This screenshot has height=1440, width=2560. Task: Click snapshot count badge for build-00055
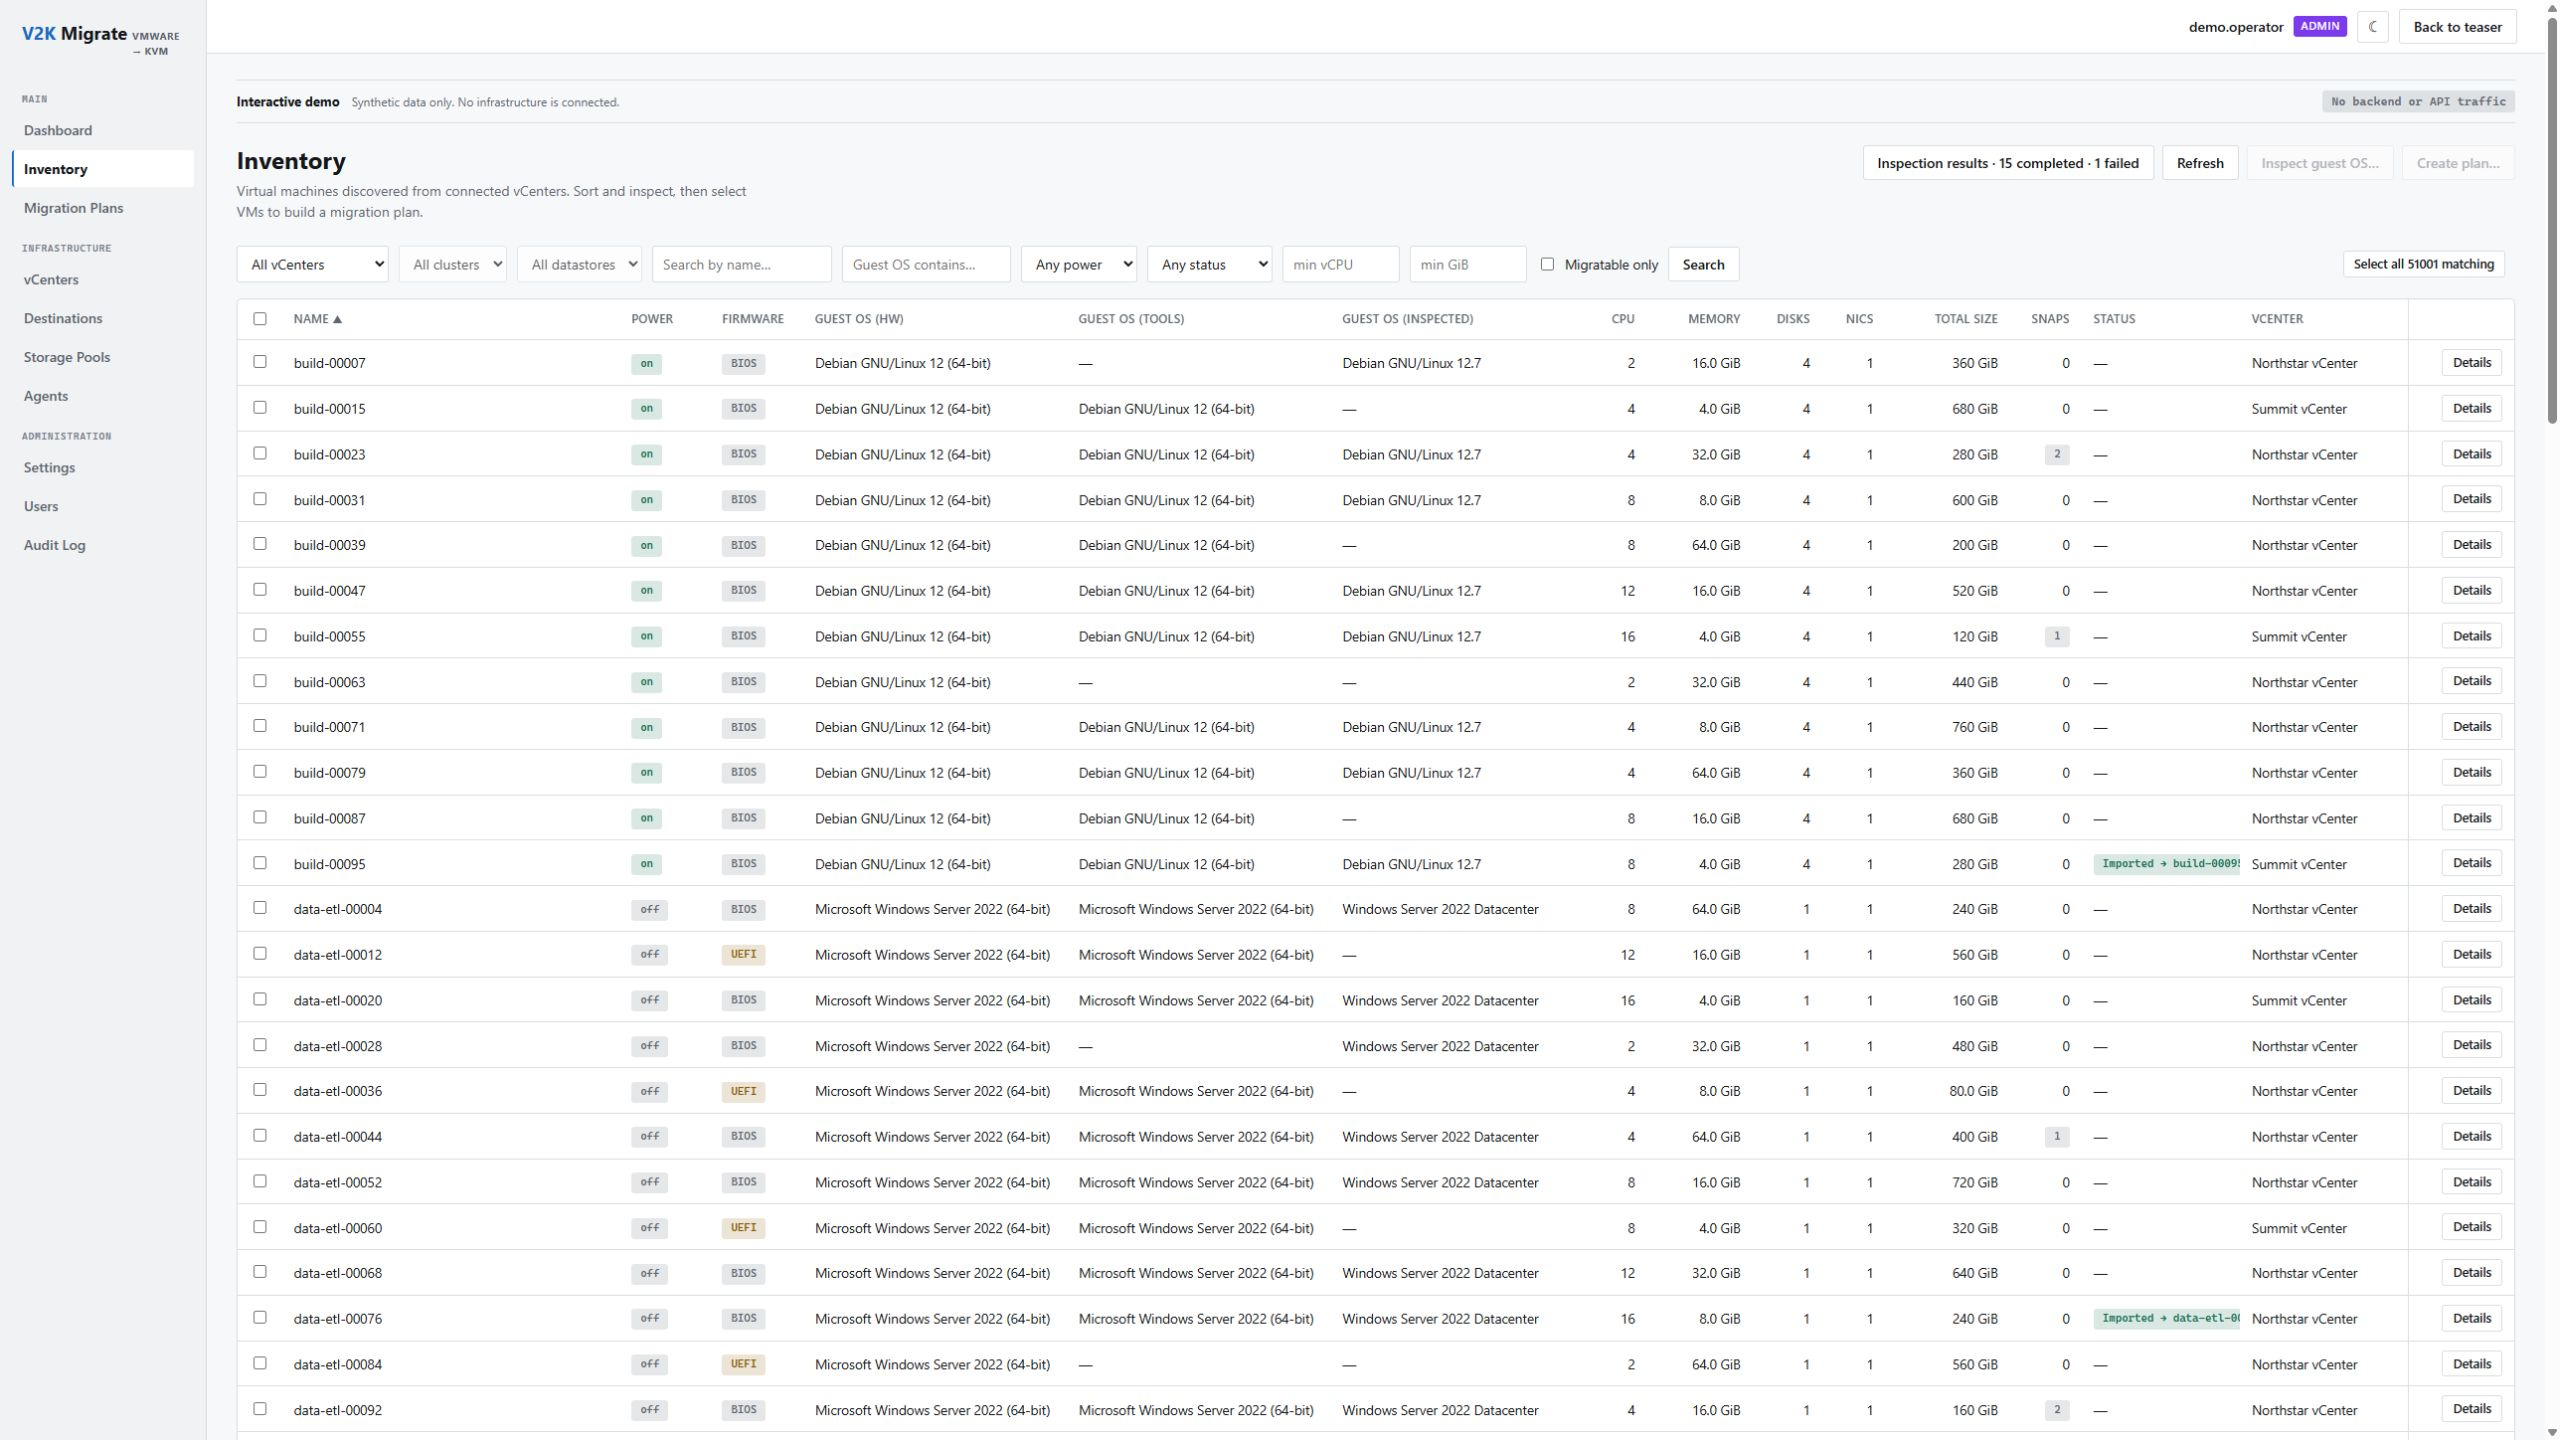2056,637
